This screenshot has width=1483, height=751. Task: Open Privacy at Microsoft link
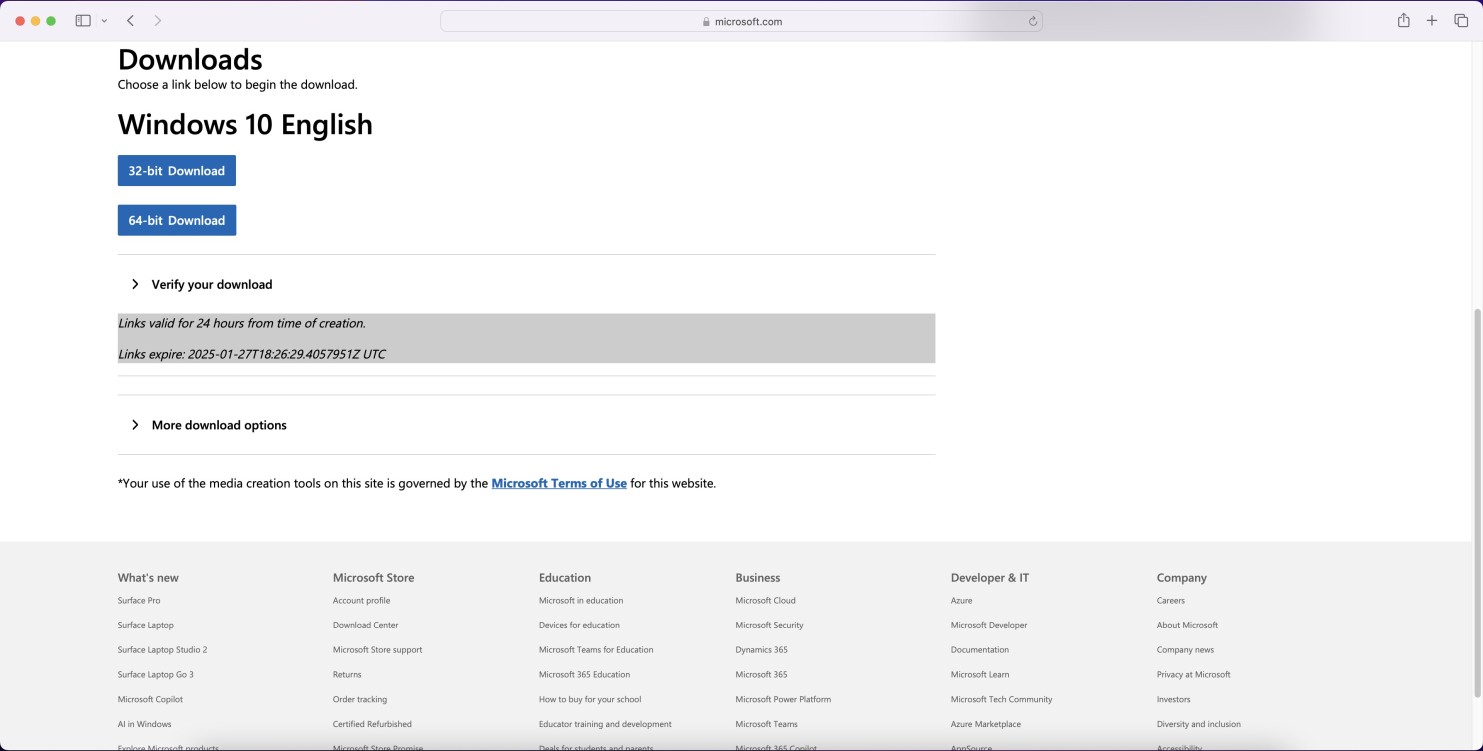(1194, 675)
